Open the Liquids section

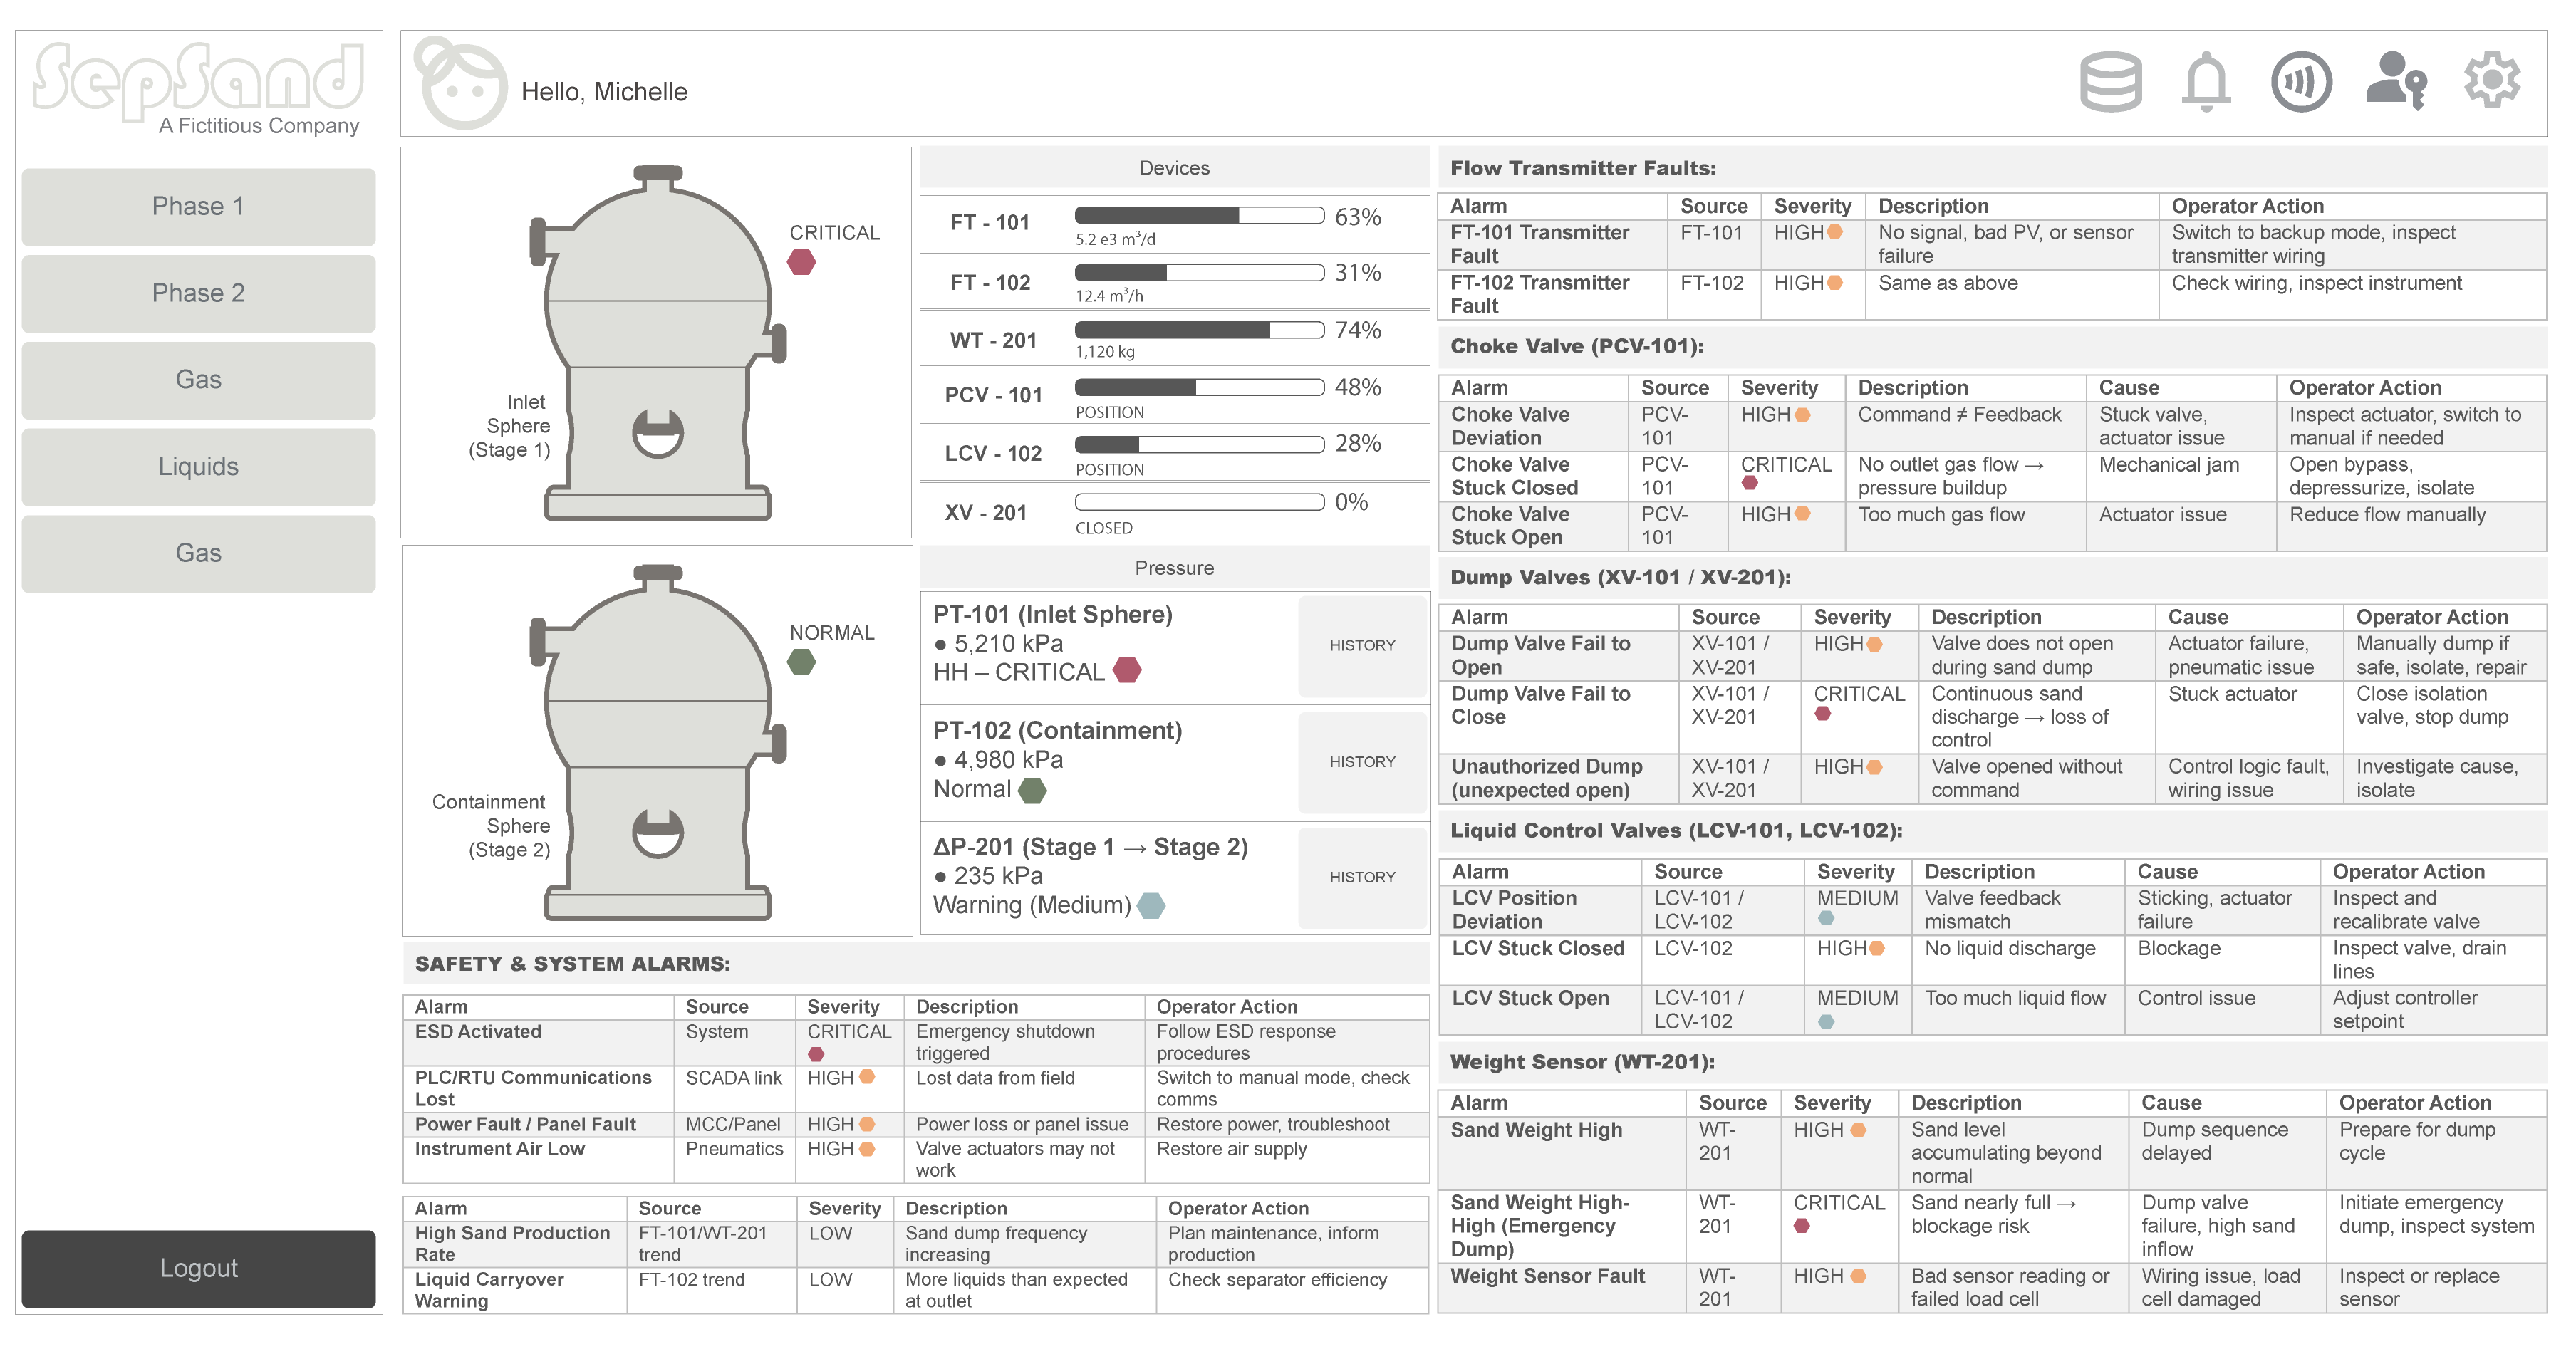[x=198, y=467]
